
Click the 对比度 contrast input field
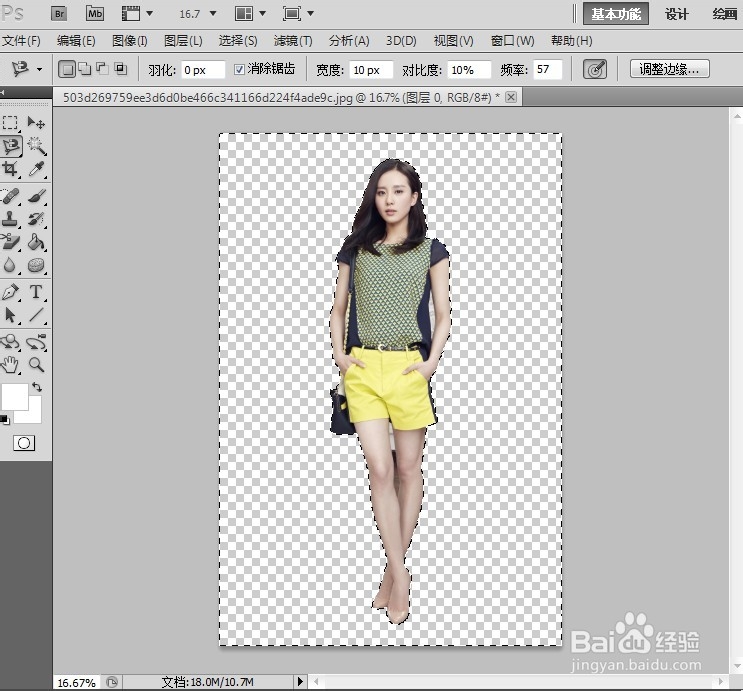[469, 70]
